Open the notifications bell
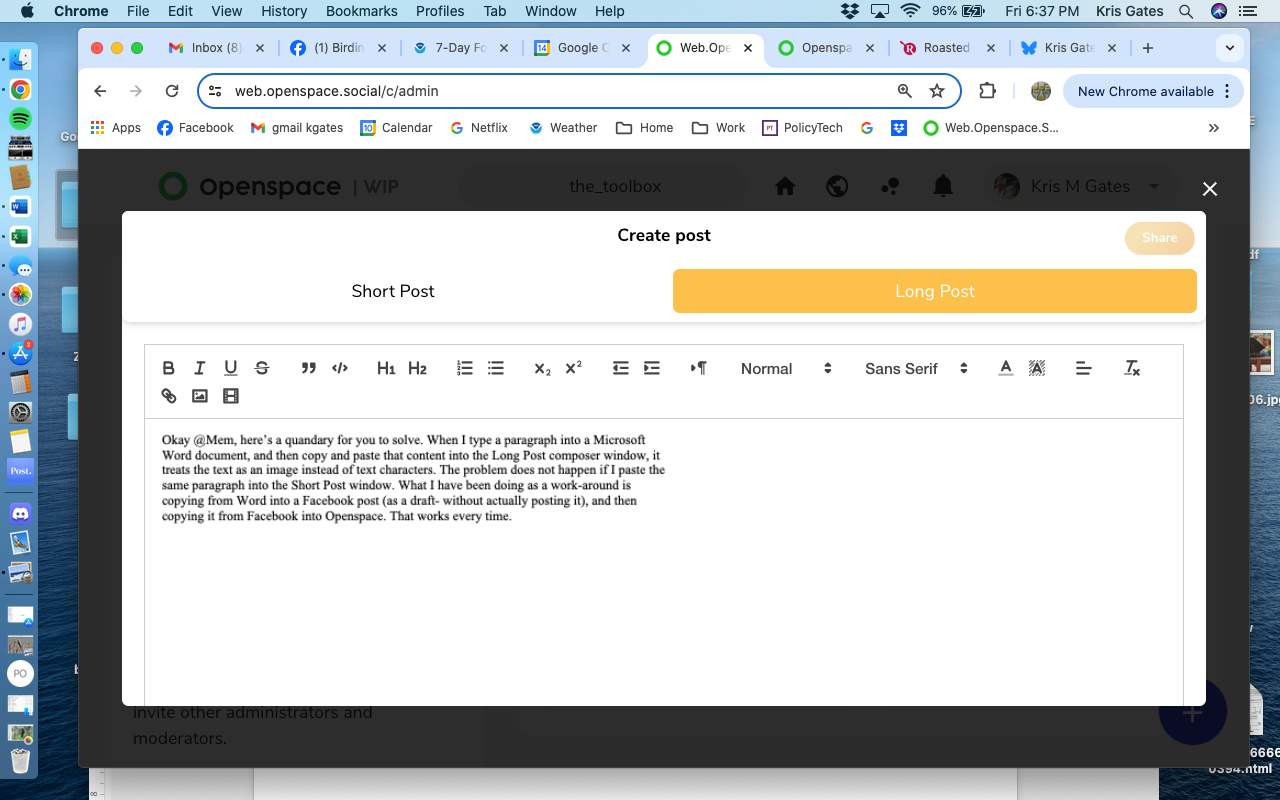 [x=942, y=186]
